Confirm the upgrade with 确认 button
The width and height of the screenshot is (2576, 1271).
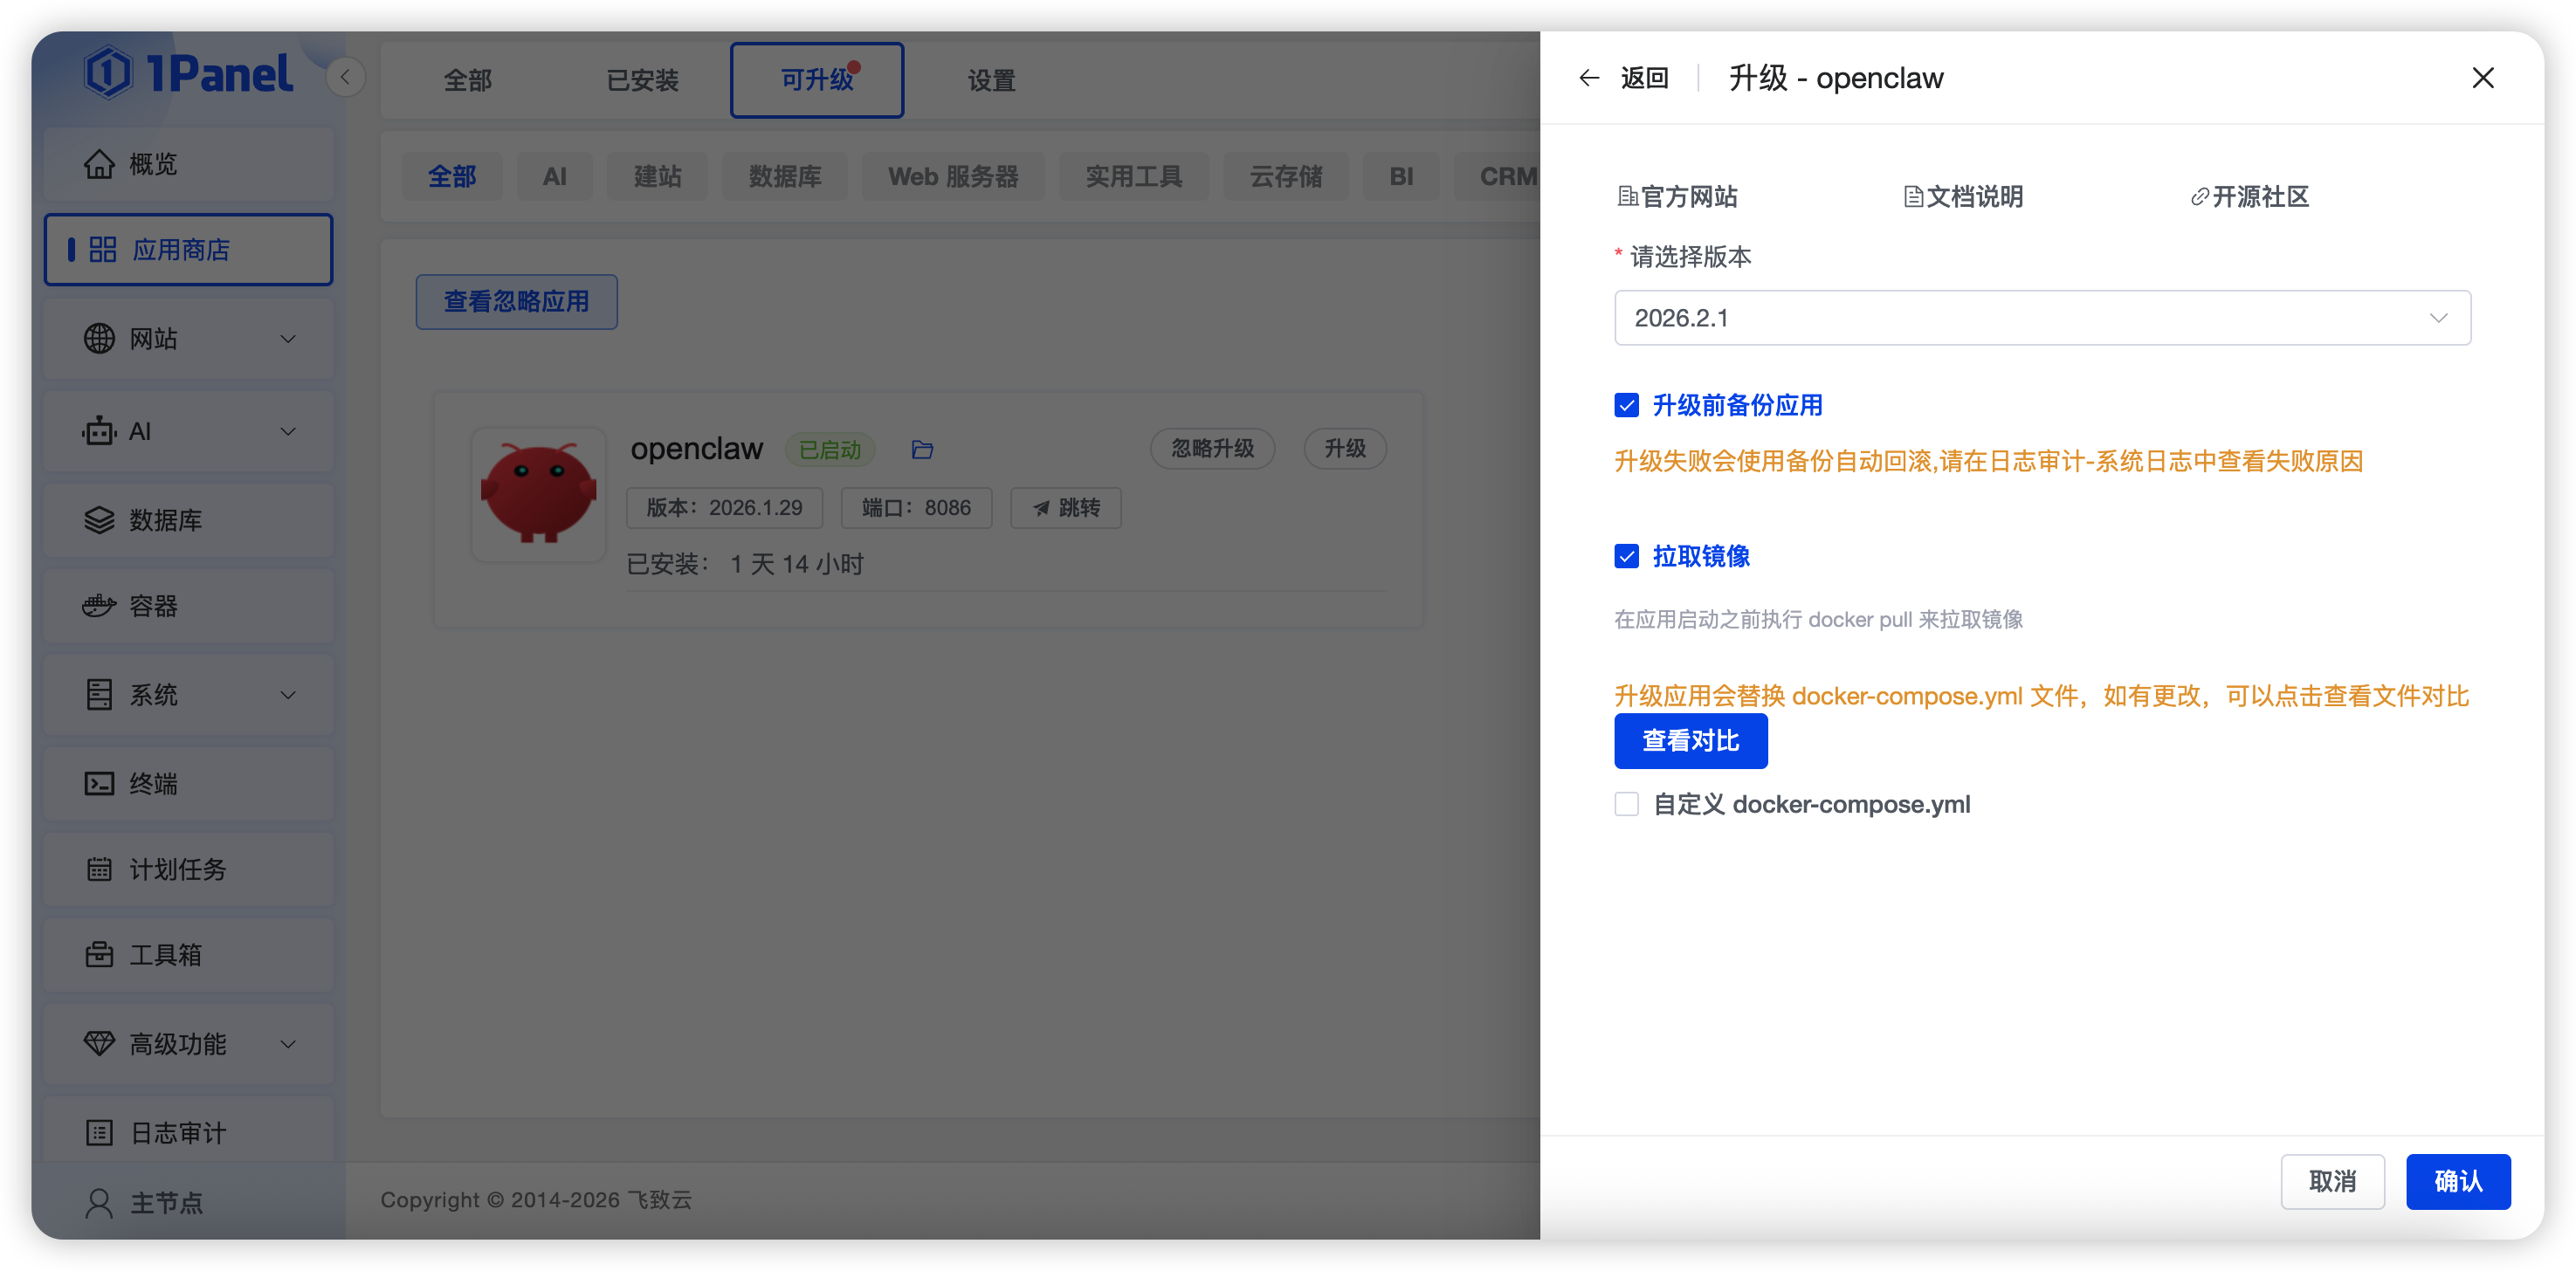2458,1181
